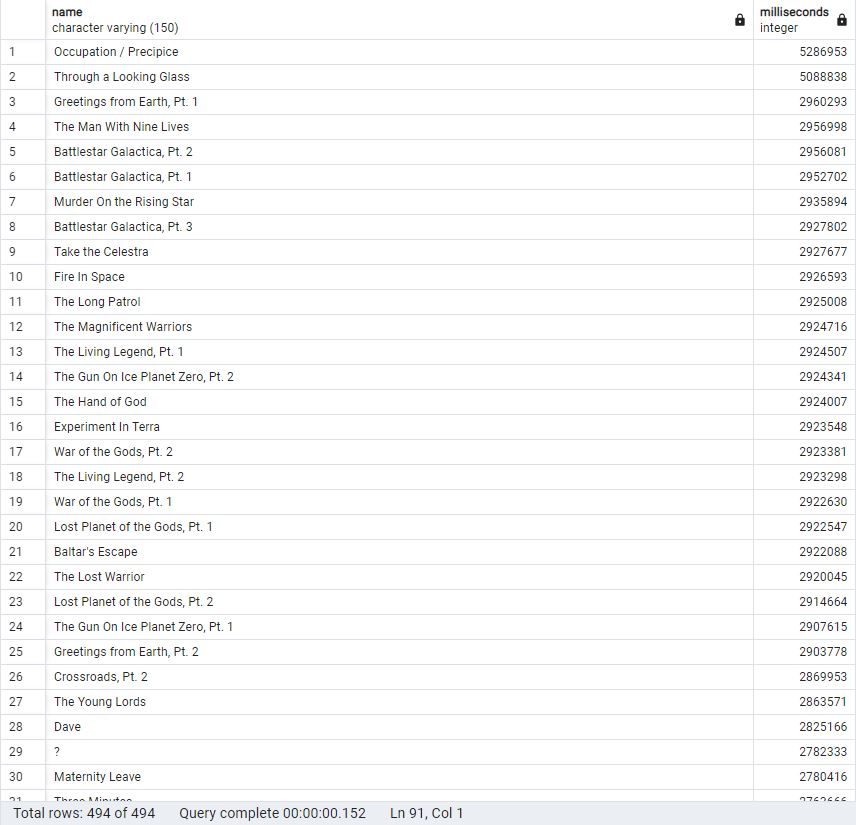This screenshot has width=856, height=825.
Task: Select row number 1 header
Action: point(23,52)
